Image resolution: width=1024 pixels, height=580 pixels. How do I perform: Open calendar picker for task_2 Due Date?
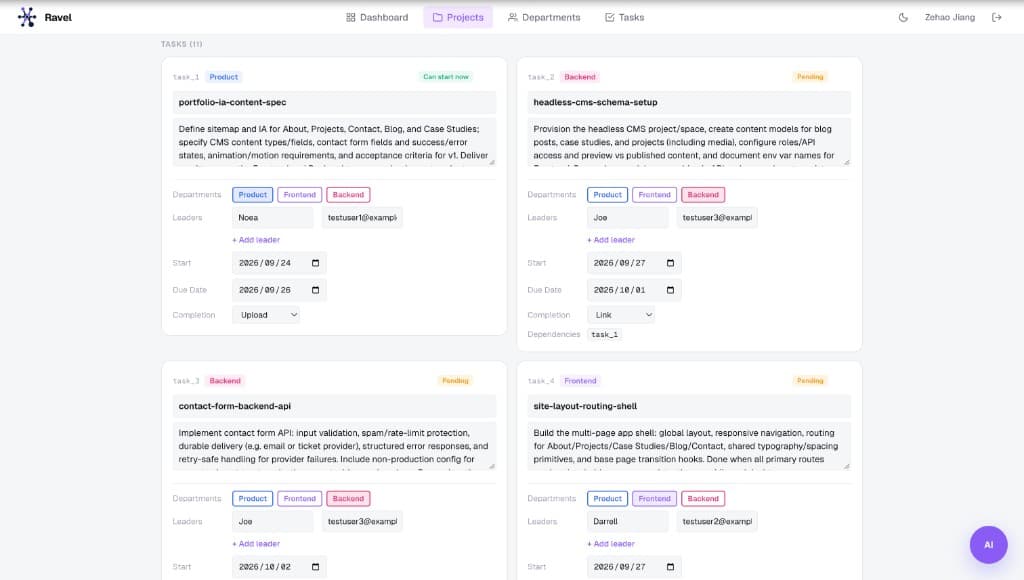click(x=670, y=290)
